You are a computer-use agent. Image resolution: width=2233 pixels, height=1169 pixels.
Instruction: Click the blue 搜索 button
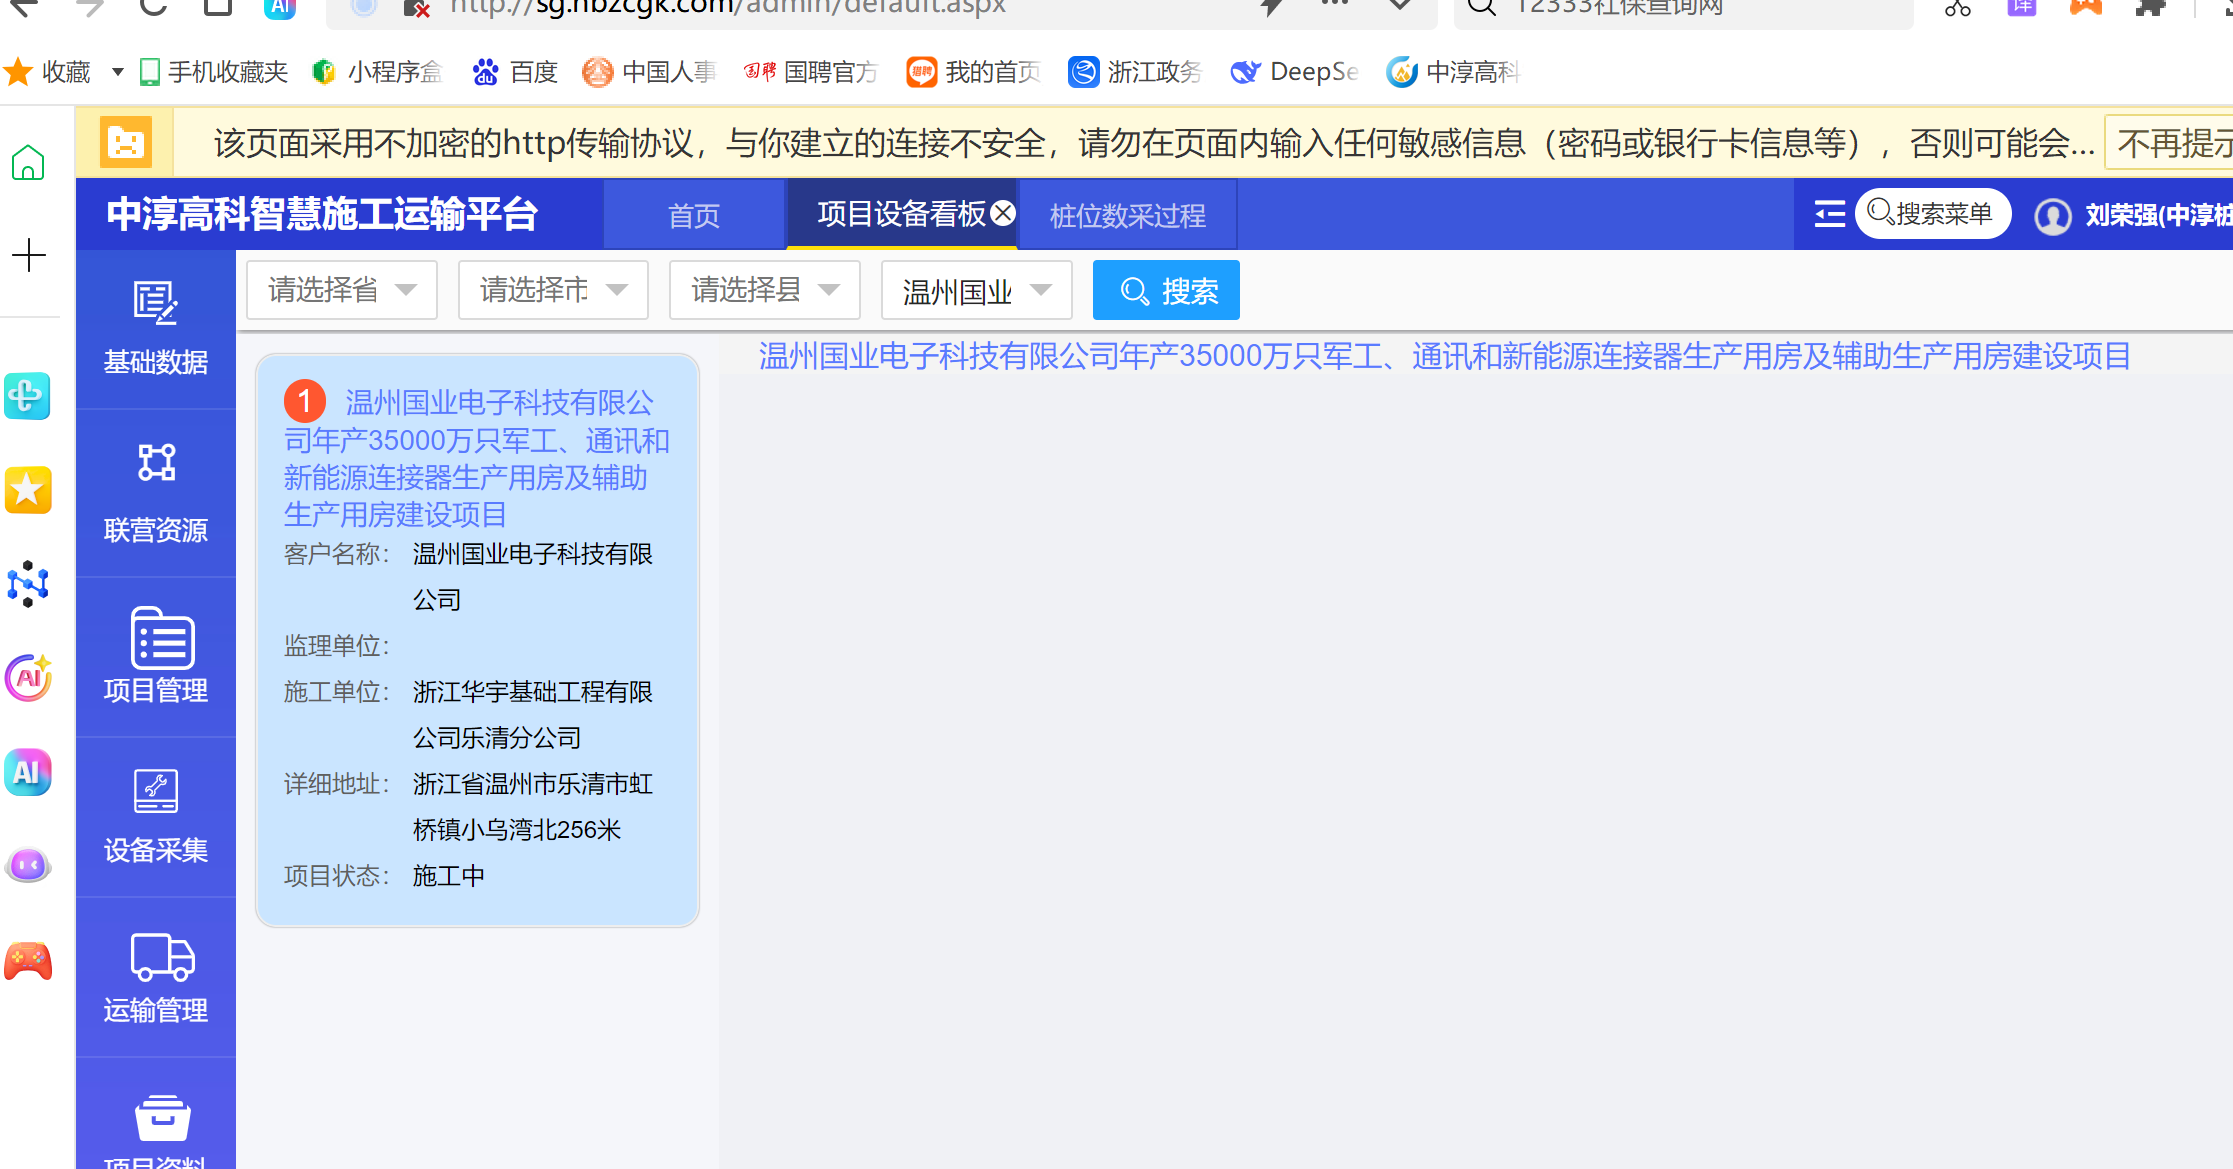click(x=1166, y=291)
